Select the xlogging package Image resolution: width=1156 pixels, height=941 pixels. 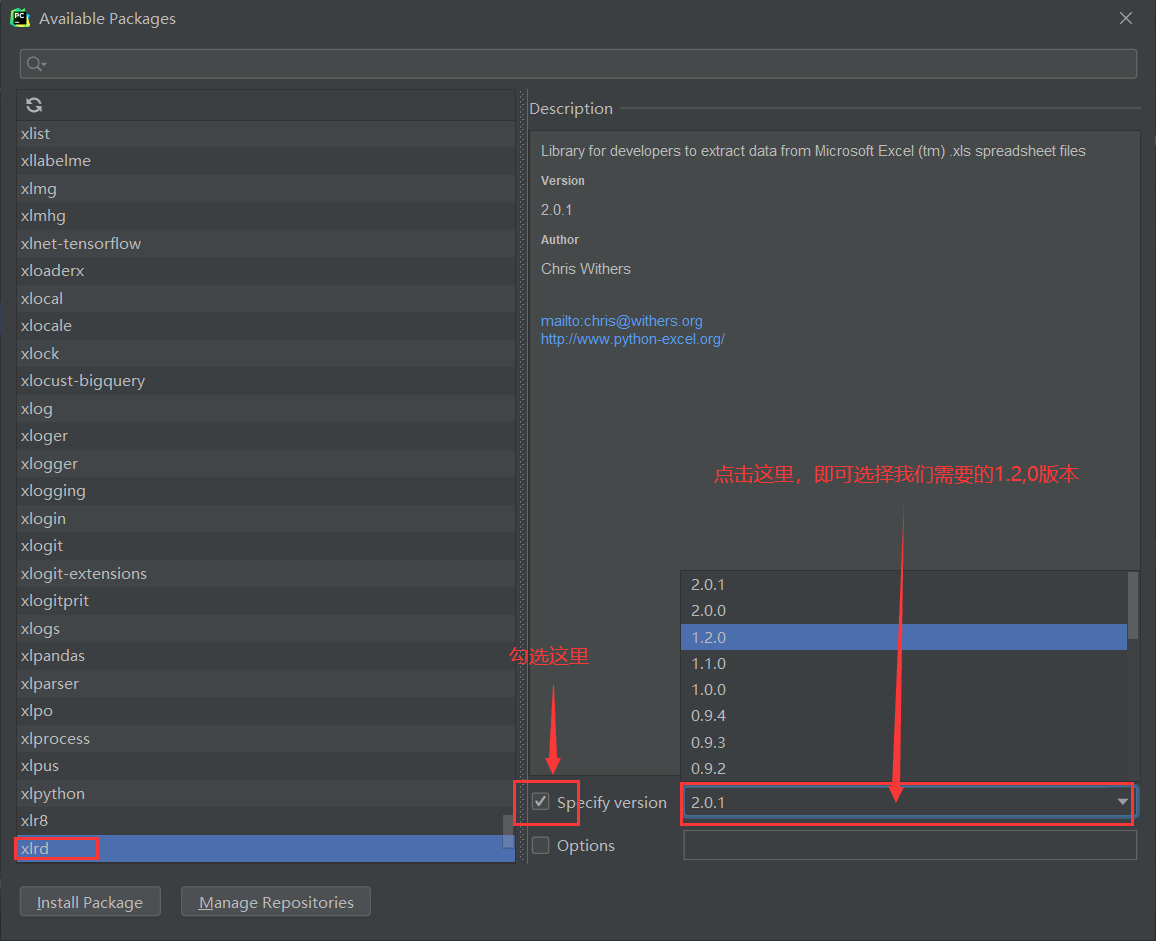click(x=265, y=491)
